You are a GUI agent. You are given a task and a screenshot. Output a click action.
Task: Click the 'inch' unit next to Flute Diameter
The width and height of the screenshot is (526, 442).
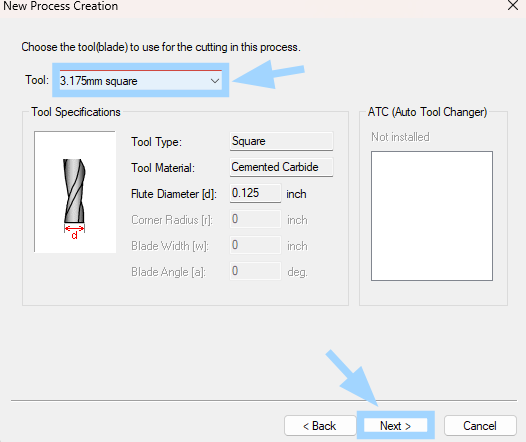coord(296,194)
